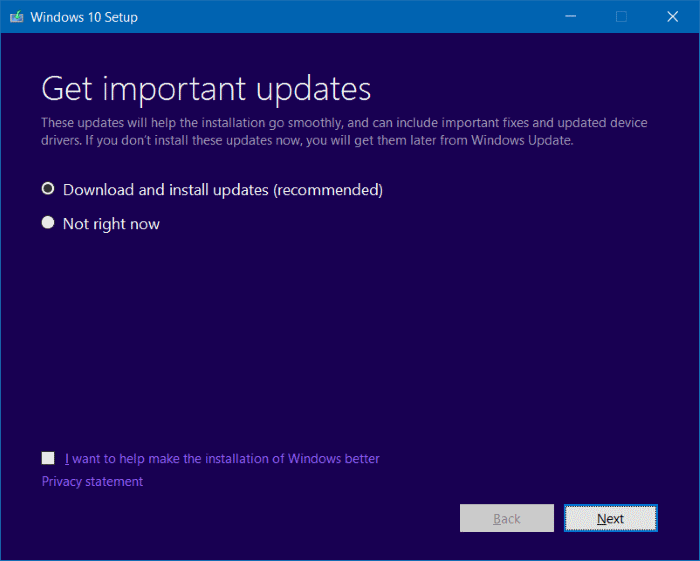
Task: Close the Windows 10 Setup window
Action: pyautogui.click(x=672, y=17)
